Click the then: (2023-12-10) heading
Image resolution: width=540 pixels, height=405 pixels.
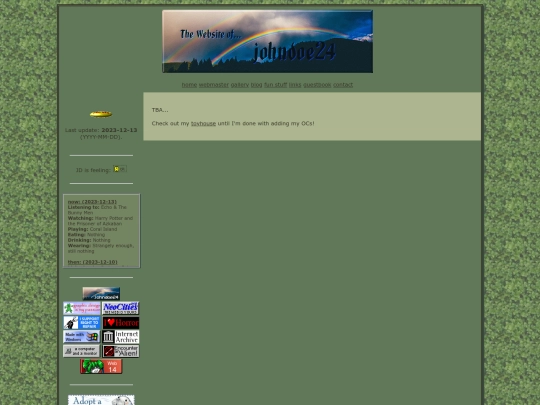pyautogui.click(x=92, y=262)
